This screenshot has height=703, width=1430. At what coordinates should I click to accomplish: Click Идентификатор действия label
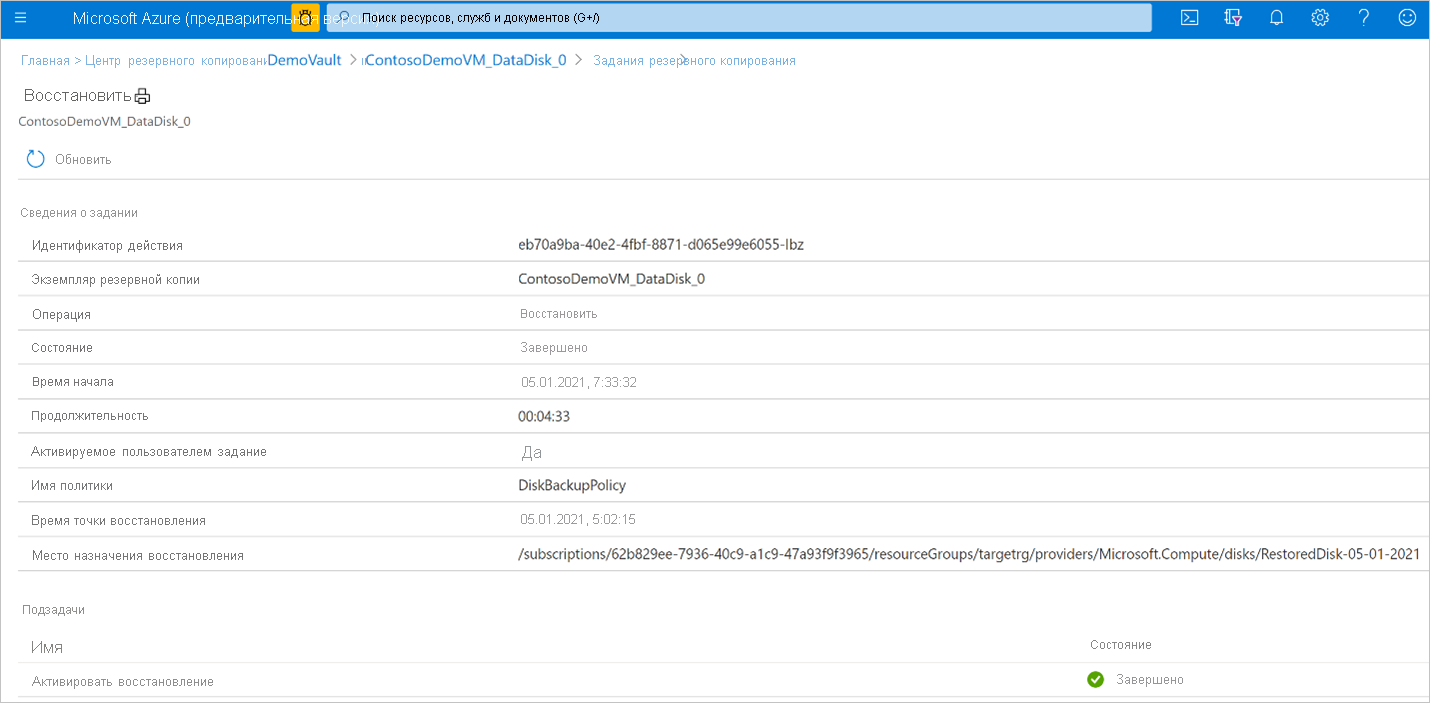click(x=107, y=246)
